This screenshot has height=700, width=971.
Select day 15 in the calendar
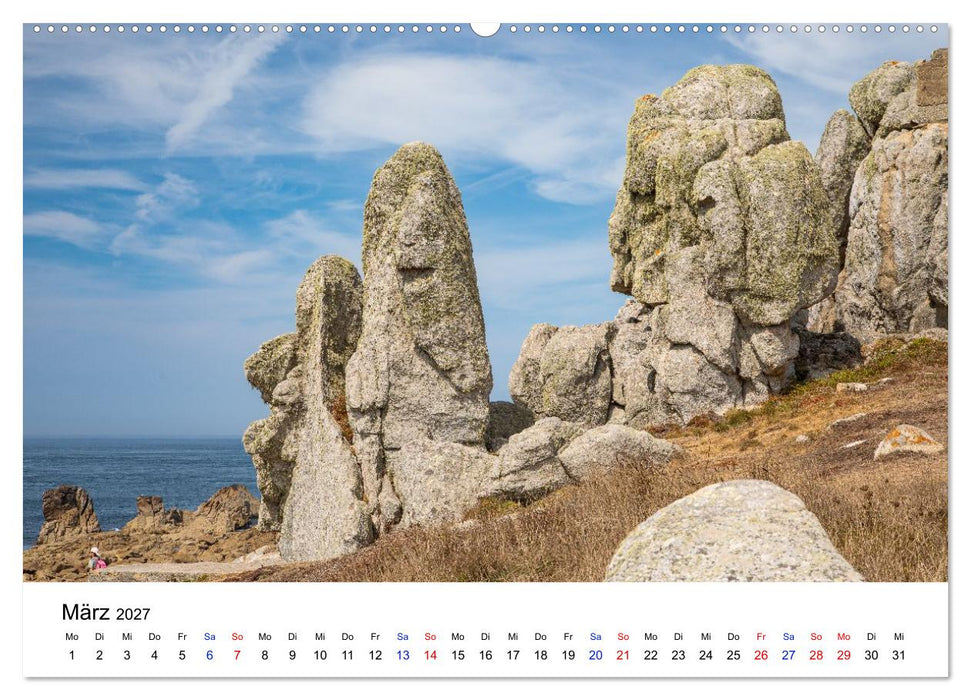[x=458, y=655]
